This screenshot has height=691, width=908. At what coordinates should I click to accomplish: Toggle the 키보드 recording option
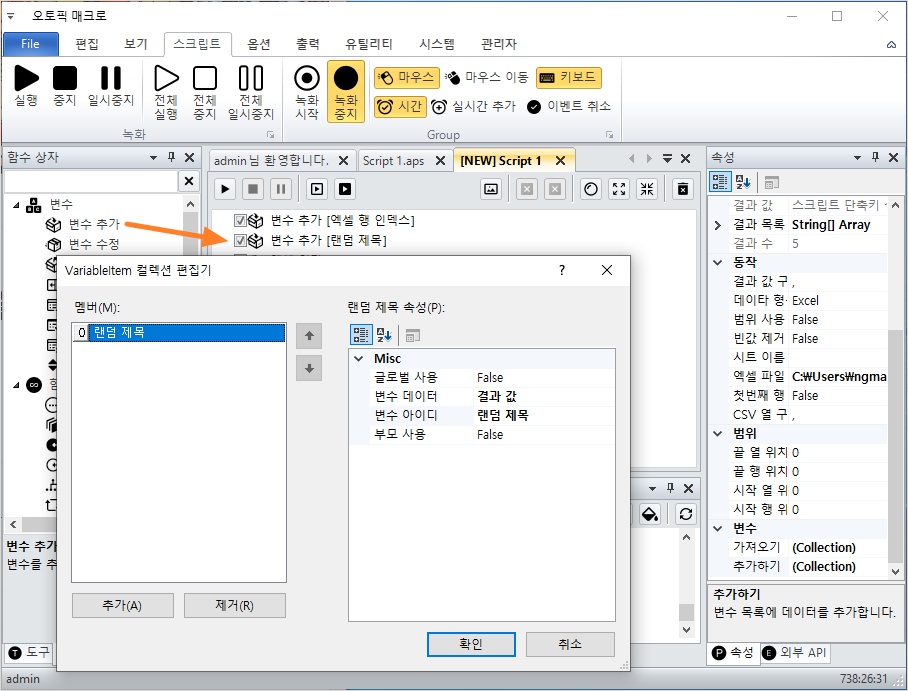[x=569, y=77]
